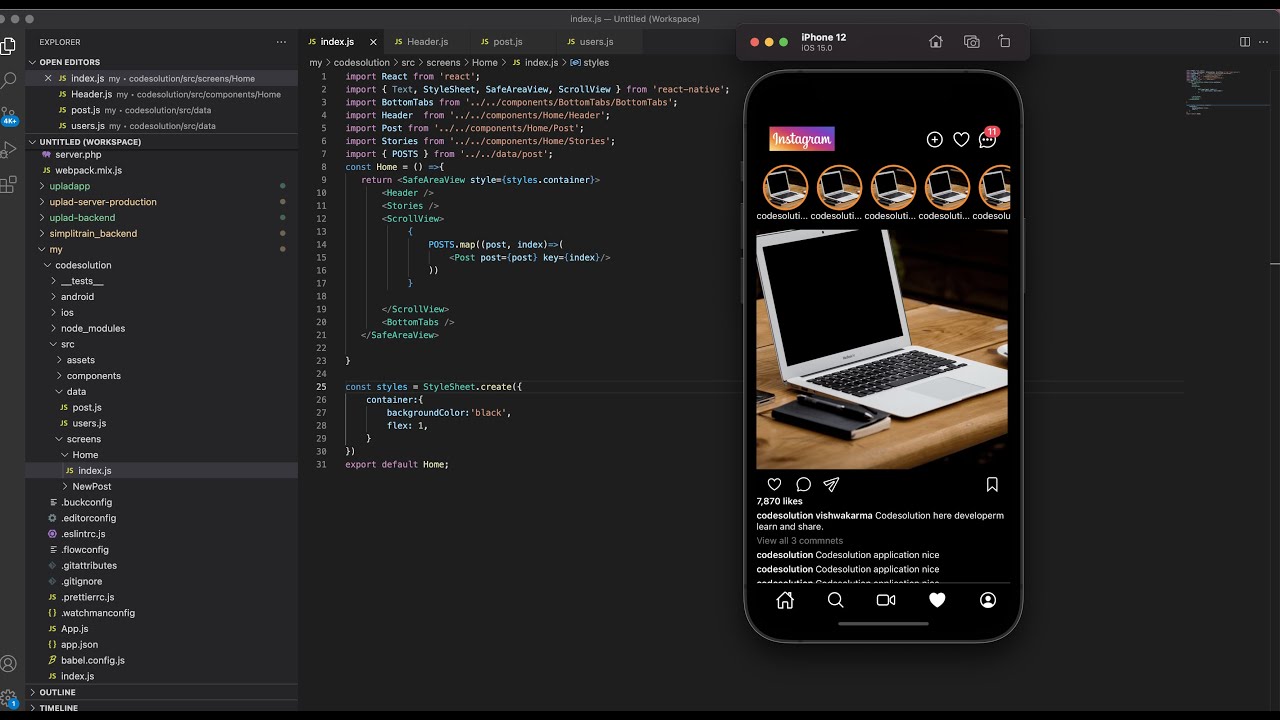This screenshot has height=720, width=1280.
Task: Tap the new post plus icon
Action: [x=934, y=140]
